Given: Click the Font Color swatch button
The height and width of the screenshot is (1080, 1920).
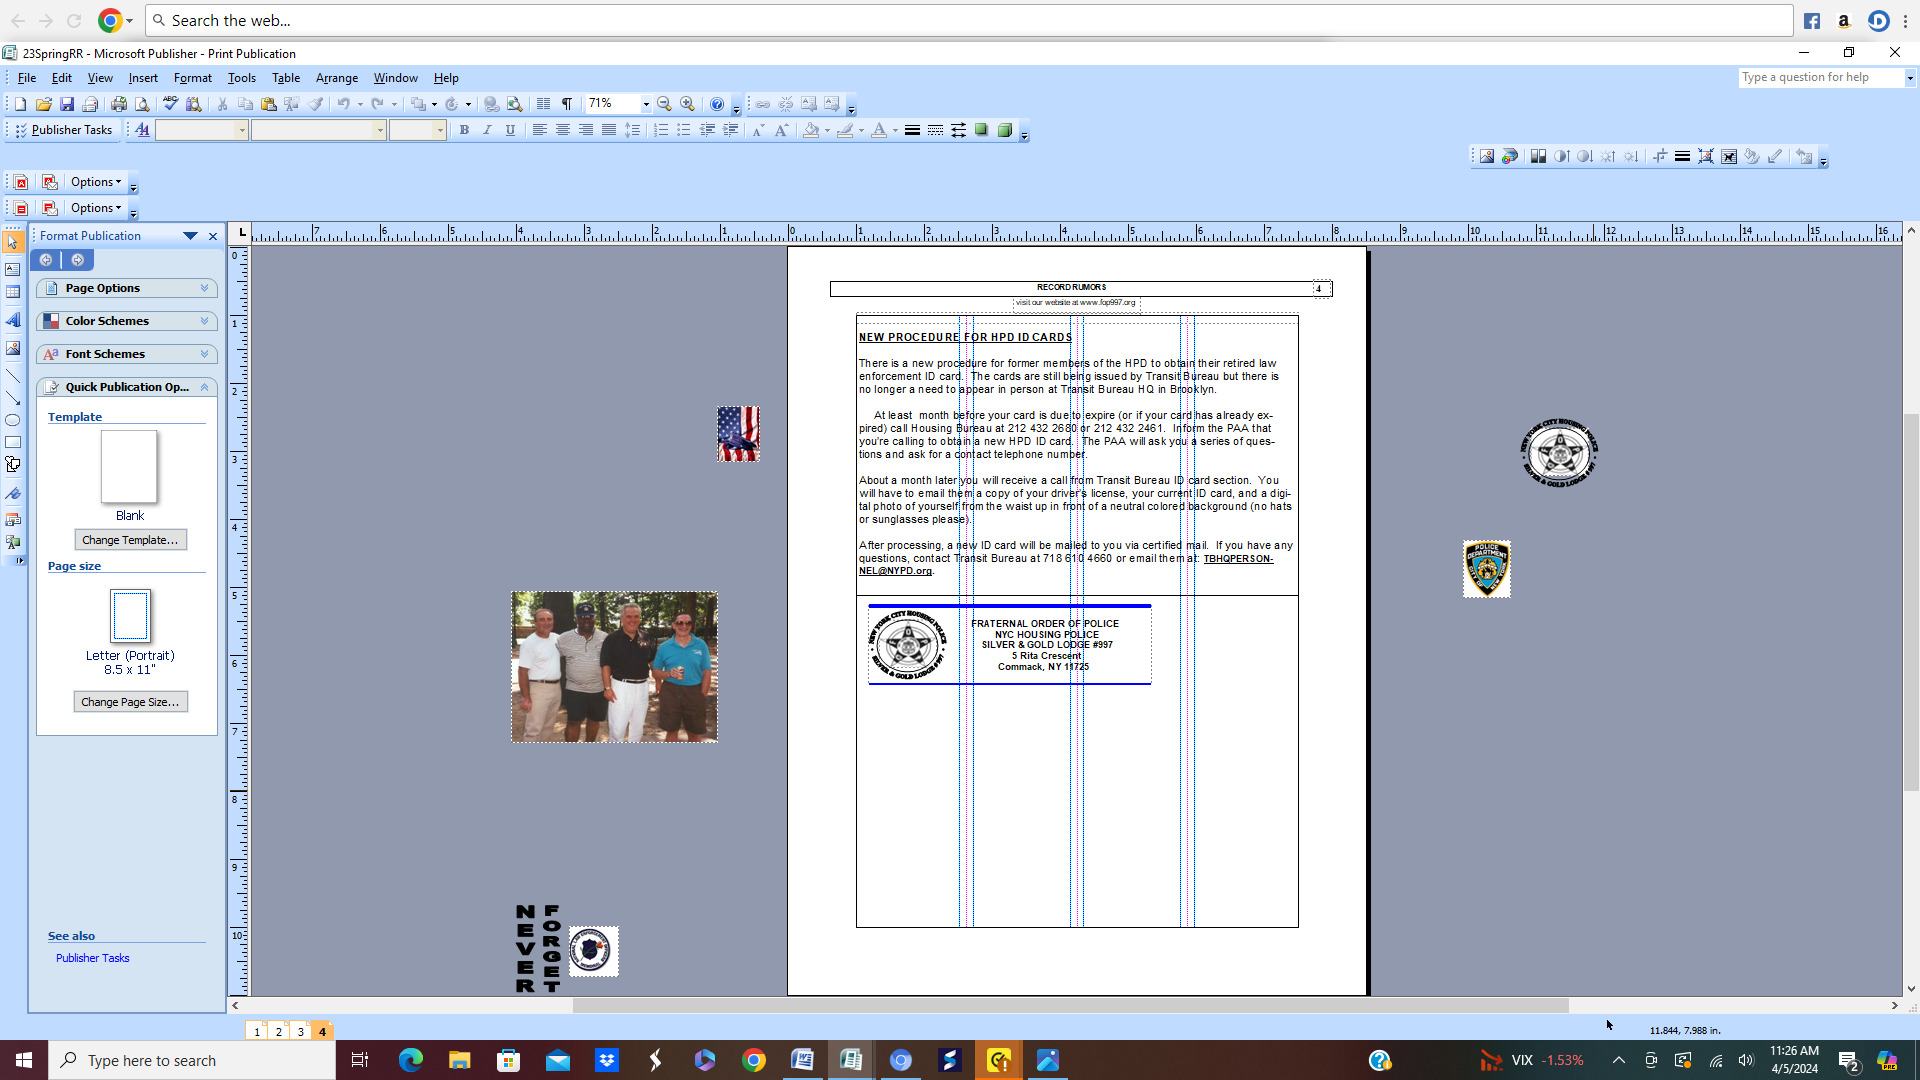Looking at the screenshot, I should [878, 130].
